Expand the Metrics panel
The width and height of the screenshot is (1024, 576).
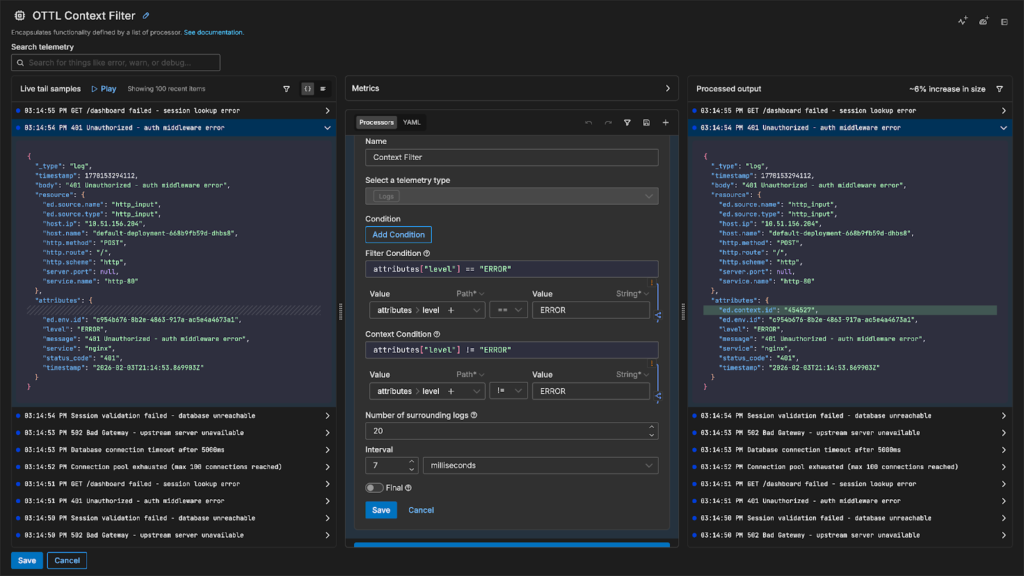[x=667, y=89]
